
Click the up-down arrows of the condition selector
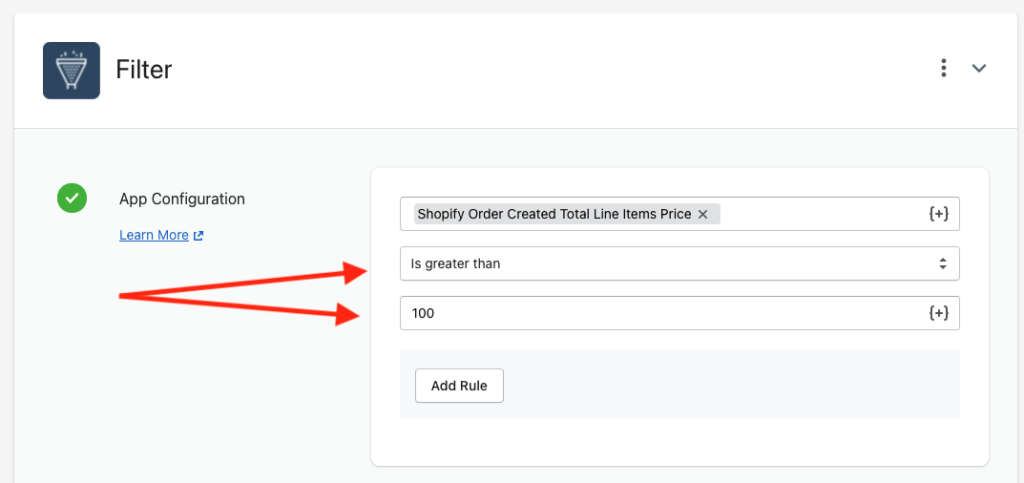[942, 264]
